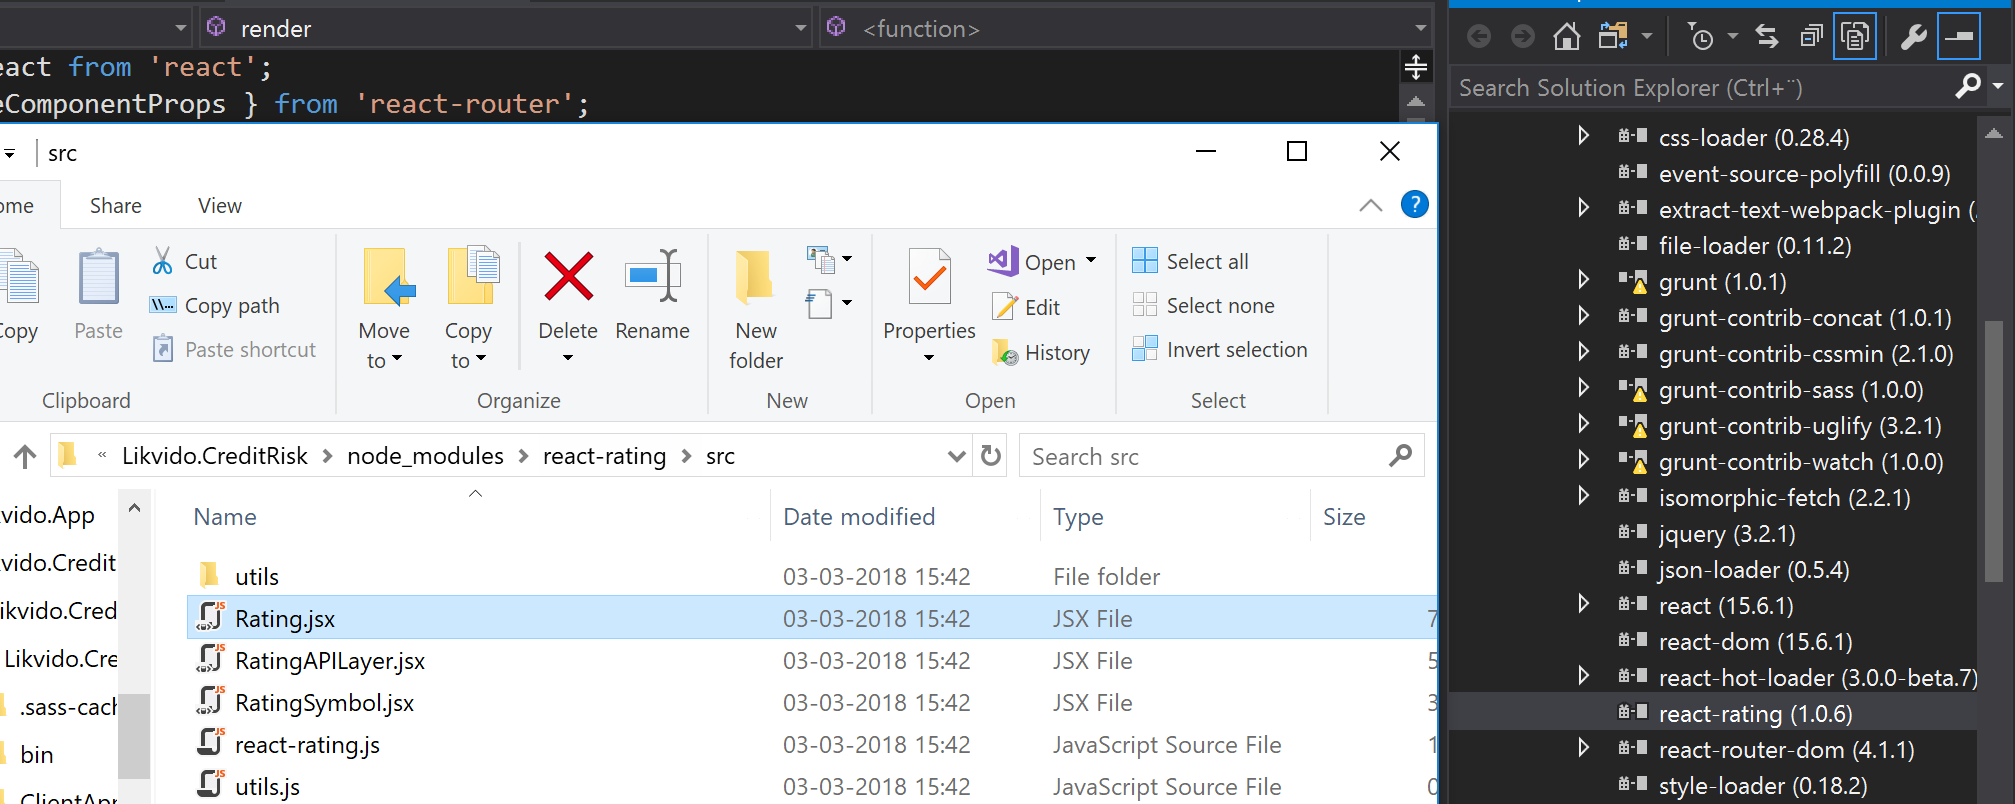Switch to the View ribbon tab
The height and width of the screenshot is (804, 2015).
click(219, 206)
